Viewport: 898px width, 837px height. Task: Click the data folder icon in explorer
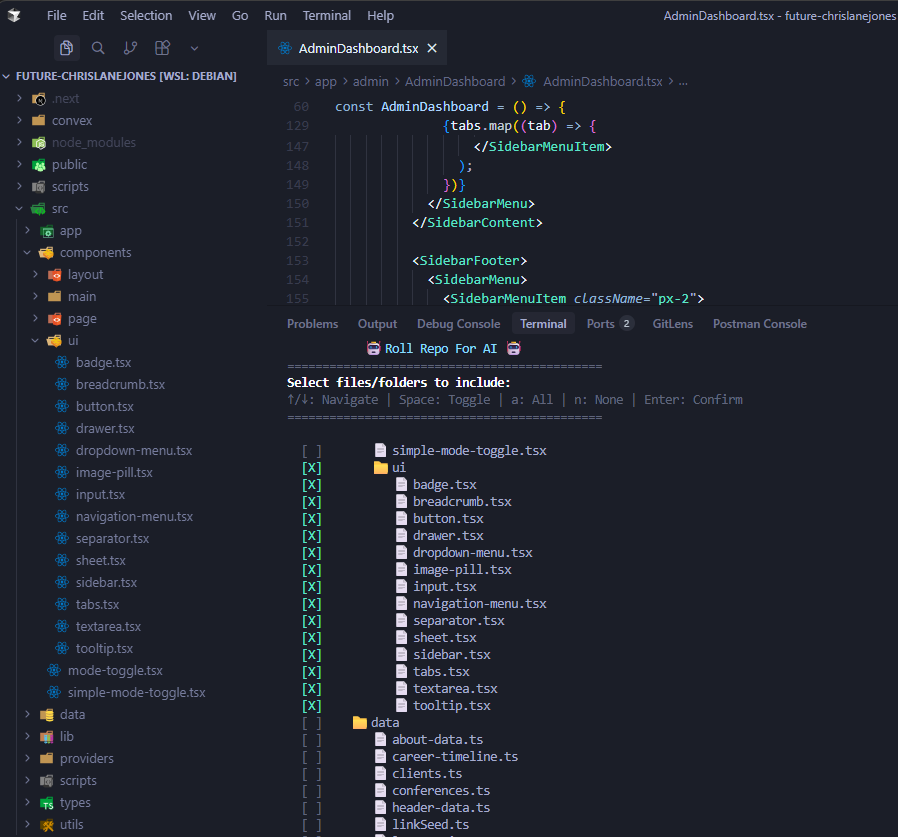47,715
